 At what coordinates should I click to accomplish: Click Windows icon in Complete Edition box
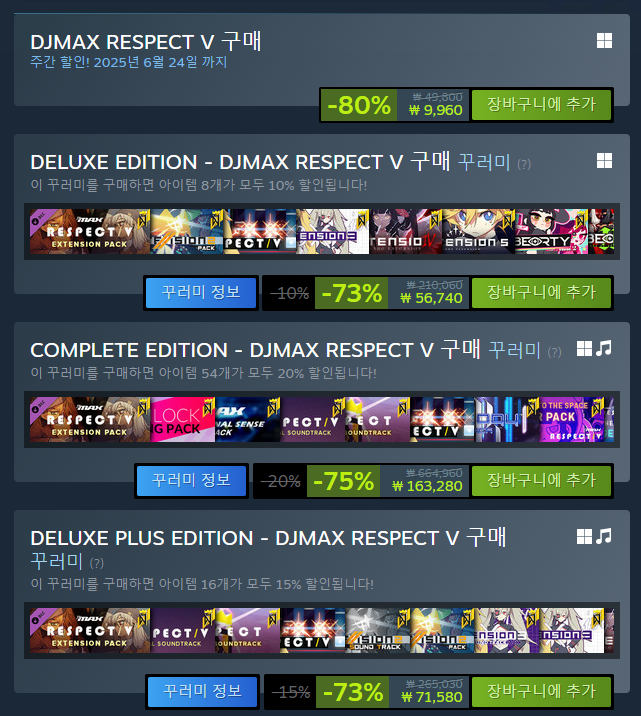point(584,348)
